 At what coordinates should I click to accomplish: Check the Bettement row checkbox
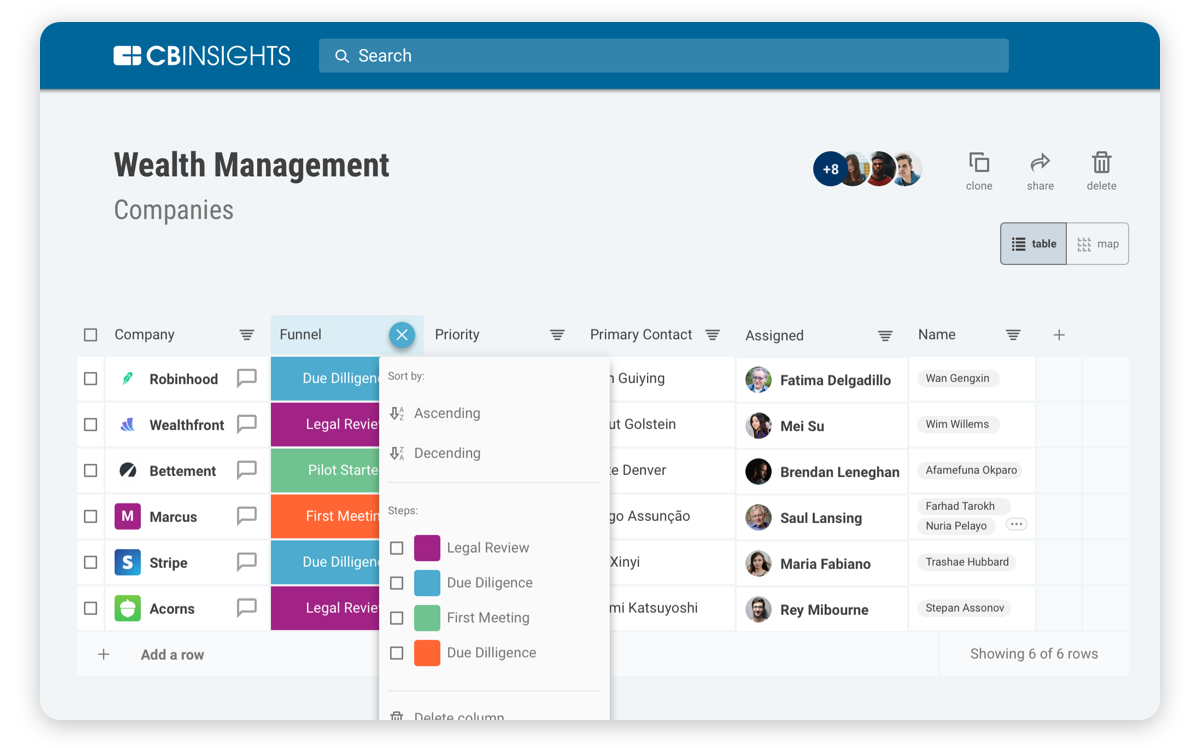[91, 470]
